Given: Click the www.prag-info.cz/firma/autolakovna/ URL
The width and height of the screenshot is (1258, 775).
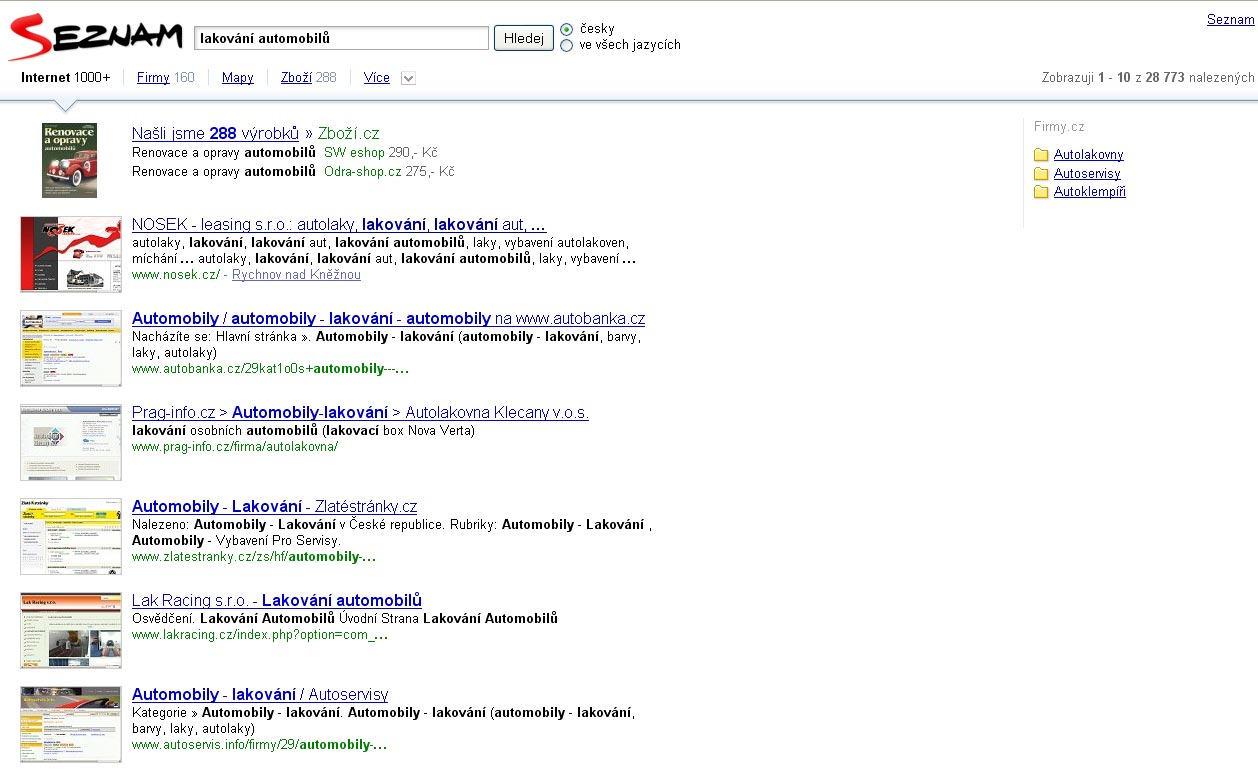Looking at the screenshot, I should [235, 446].
